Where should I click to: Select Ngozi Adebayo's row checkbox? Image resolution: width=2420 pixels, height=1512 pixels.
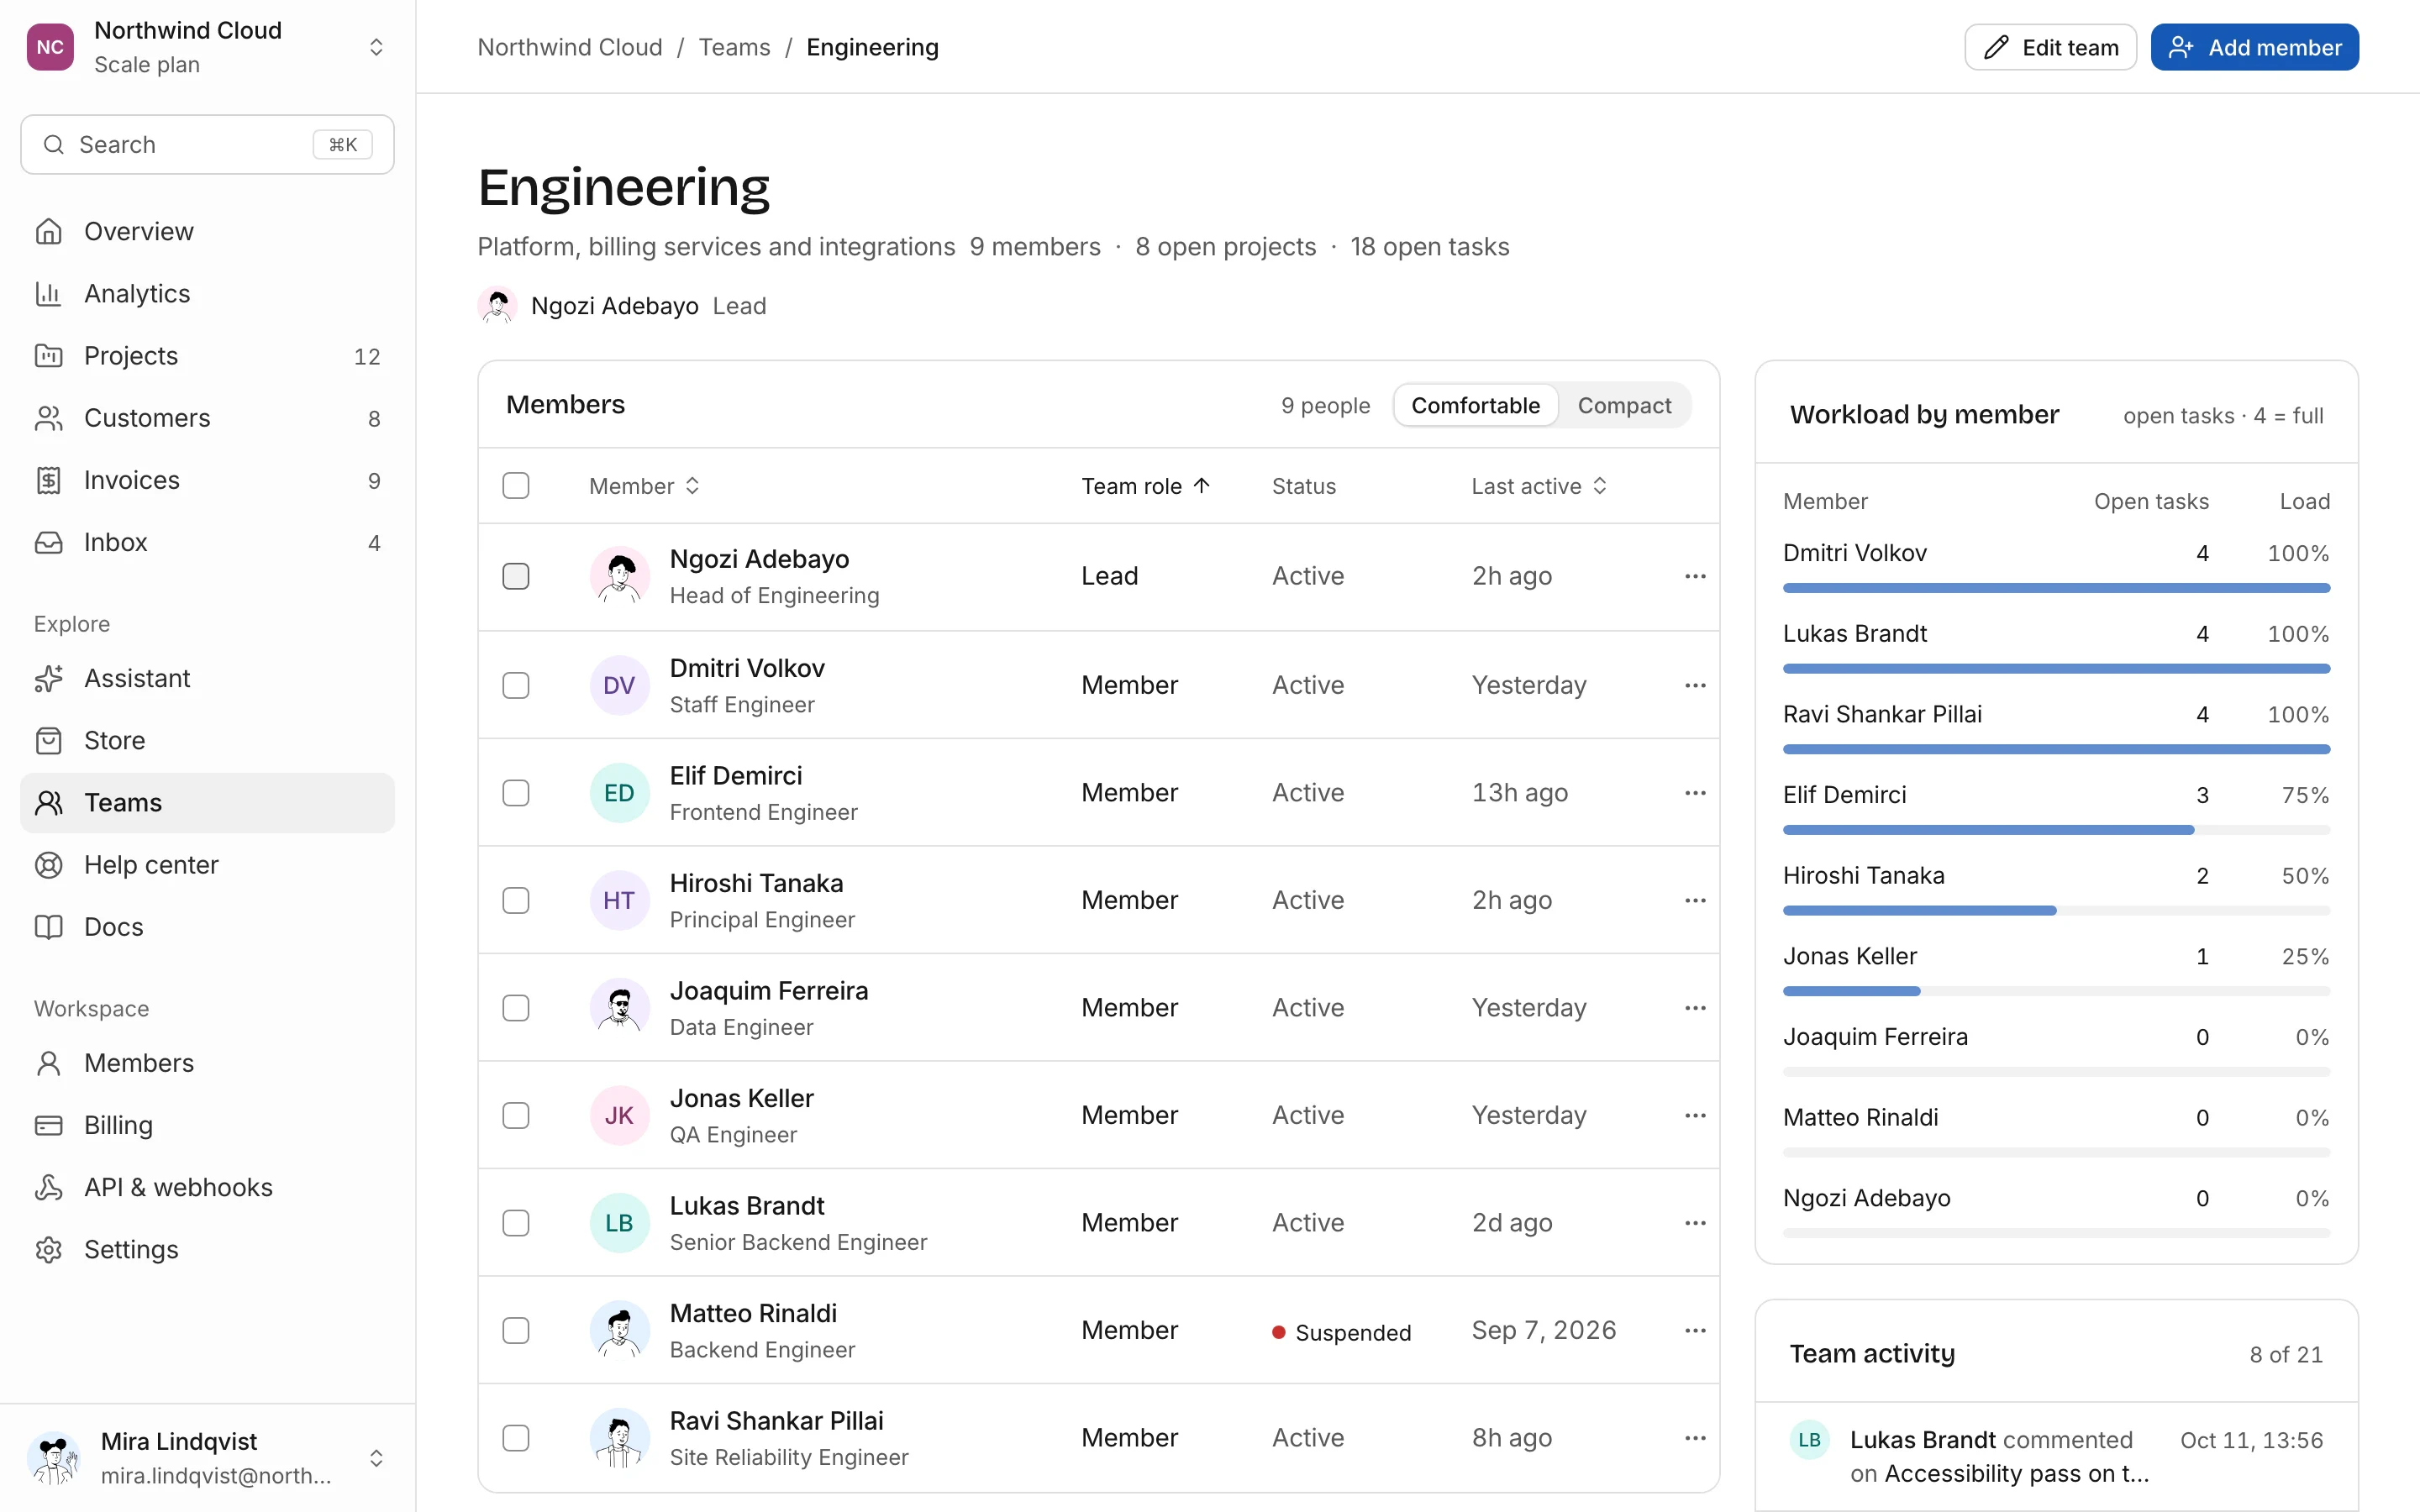(x=516, y=576)
